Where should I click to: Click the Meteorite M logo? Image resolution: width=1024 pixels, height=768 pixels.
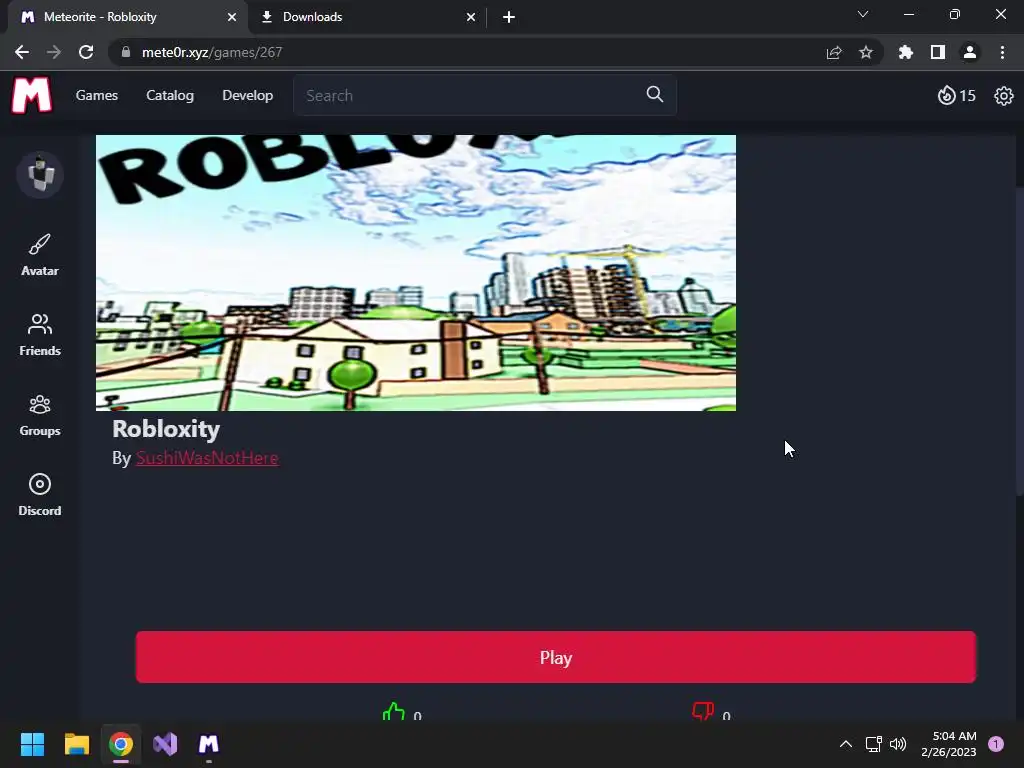(31, 95)
